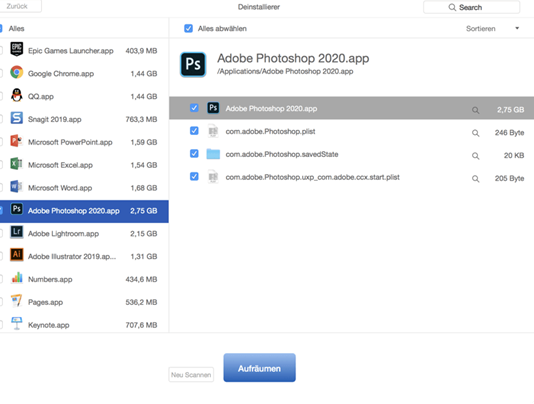Uncheck the com.adobe.Photoshop.plist checkbox
This screenshot has height=404, width=534.
coord(194,131)
